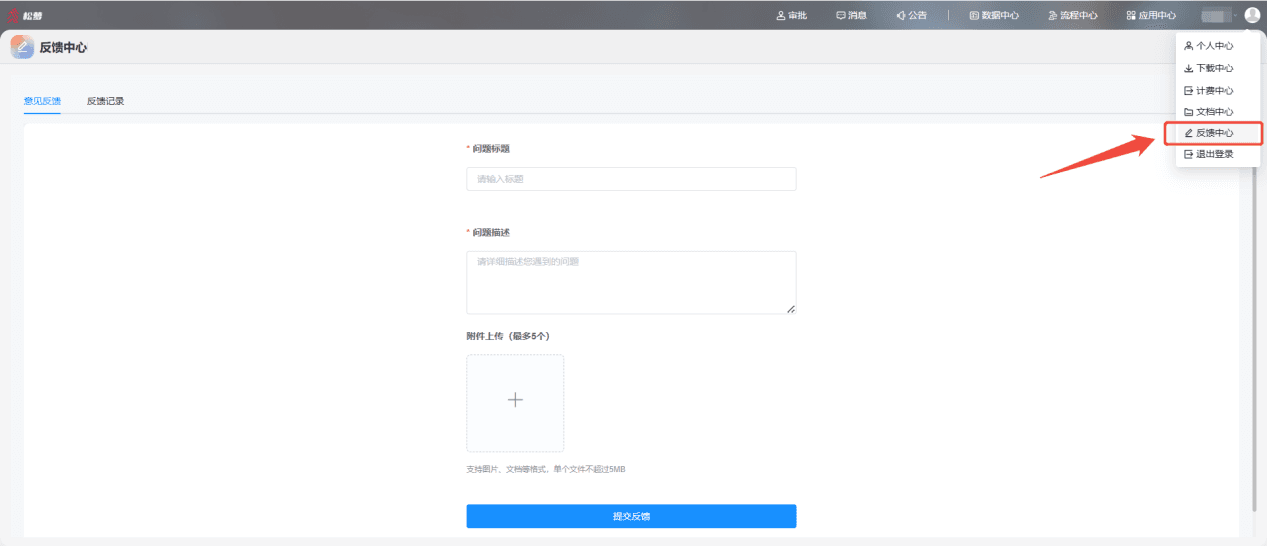1267x546 pixels.
Task: Expand the blurred username dropdown arrow
Action: 1235,15
